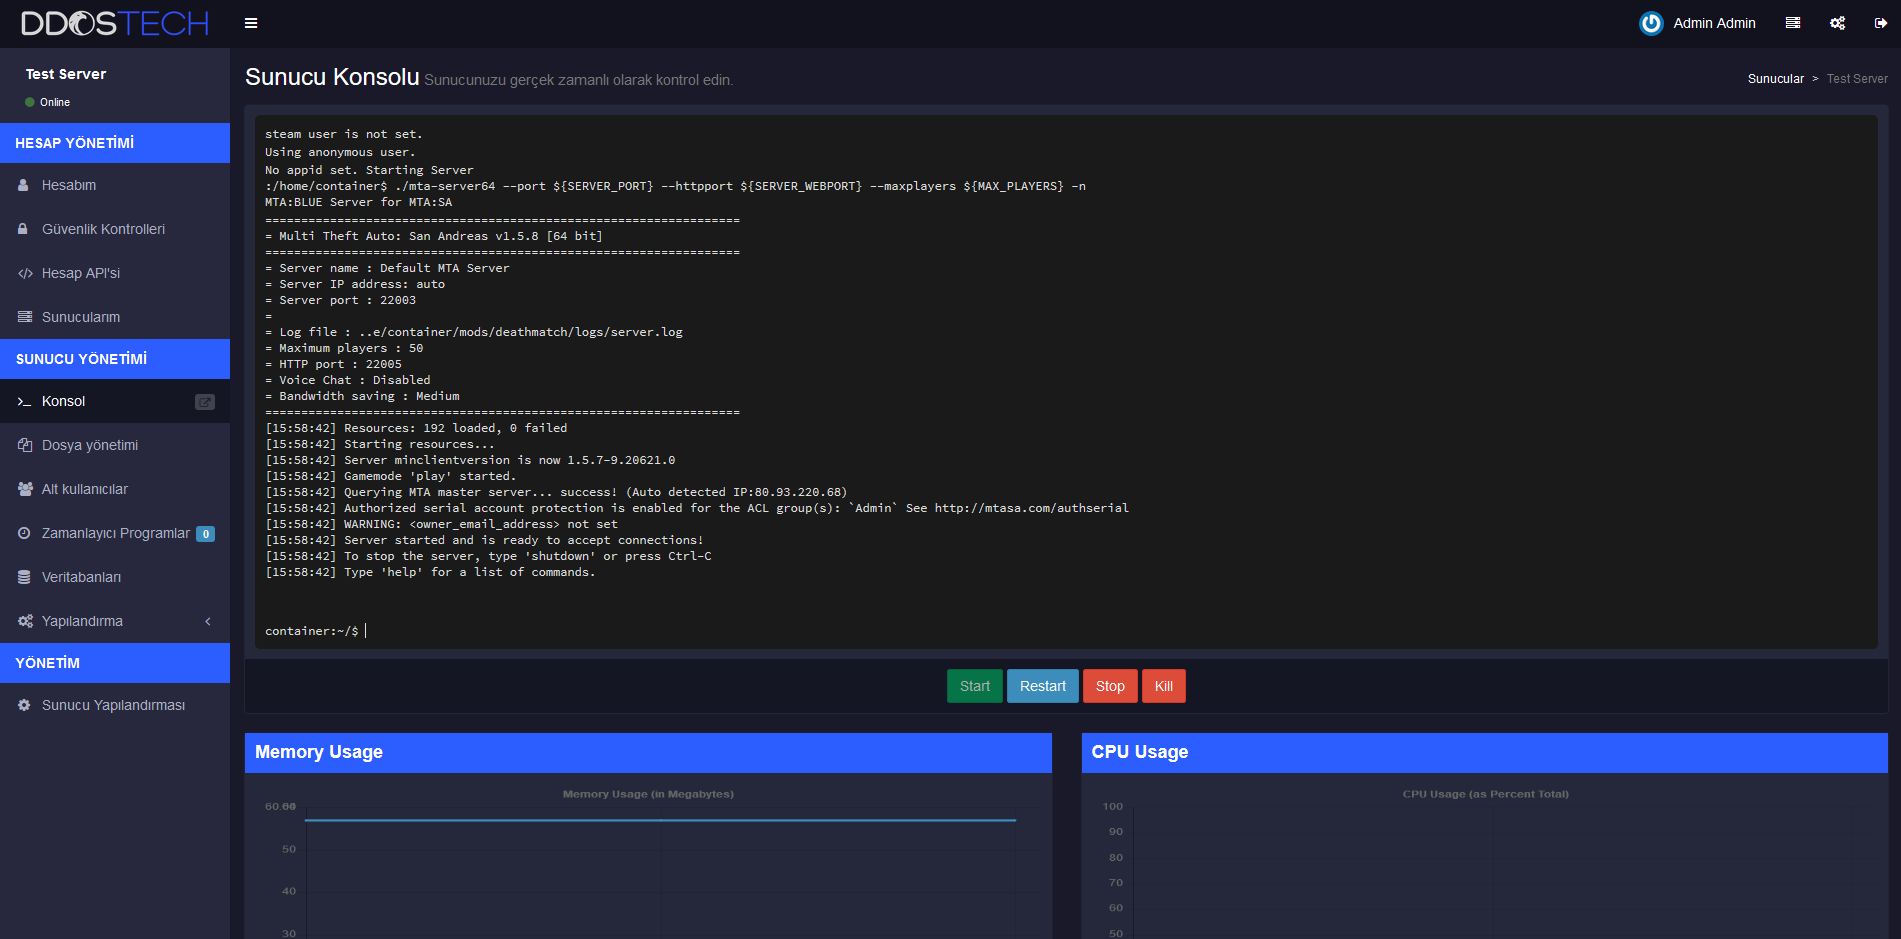Click the Stop server button
The height and width of the screenshot is (939, 1901).
click(1110, 686)
